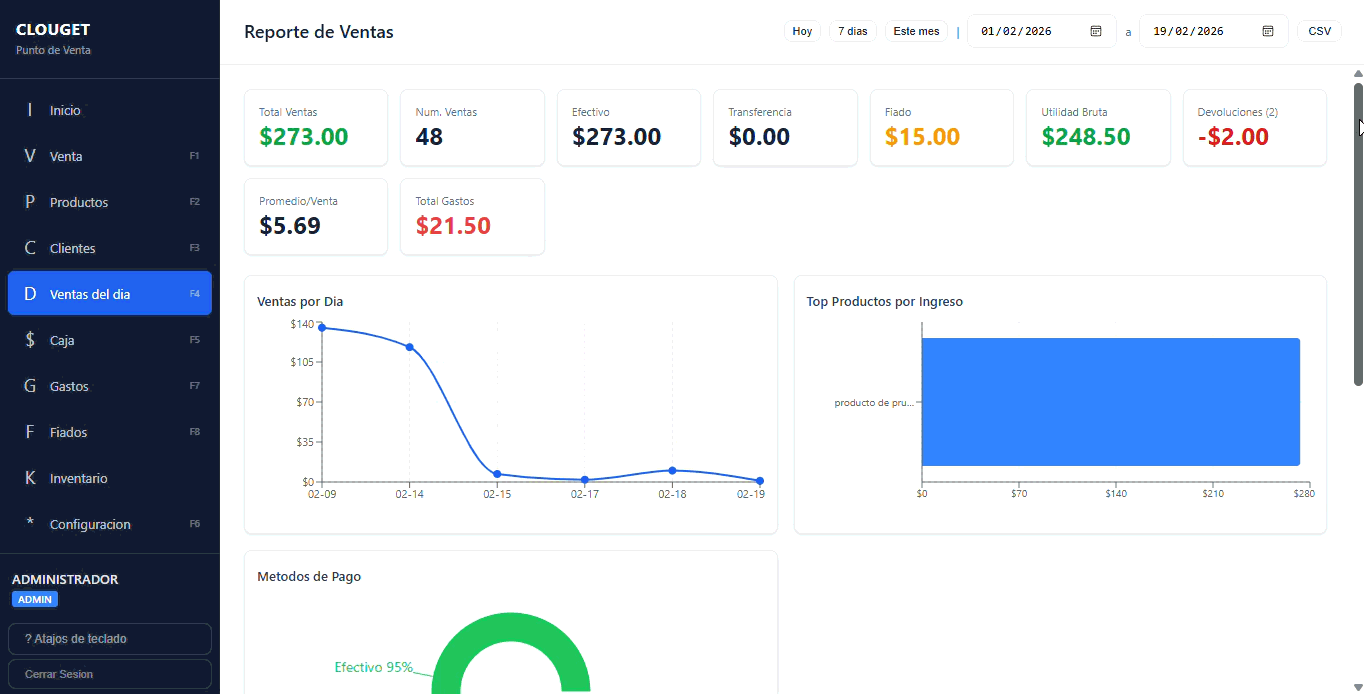1364x694 pixels.
Task: Filter report by Este mes
Action: click(916, 31)
